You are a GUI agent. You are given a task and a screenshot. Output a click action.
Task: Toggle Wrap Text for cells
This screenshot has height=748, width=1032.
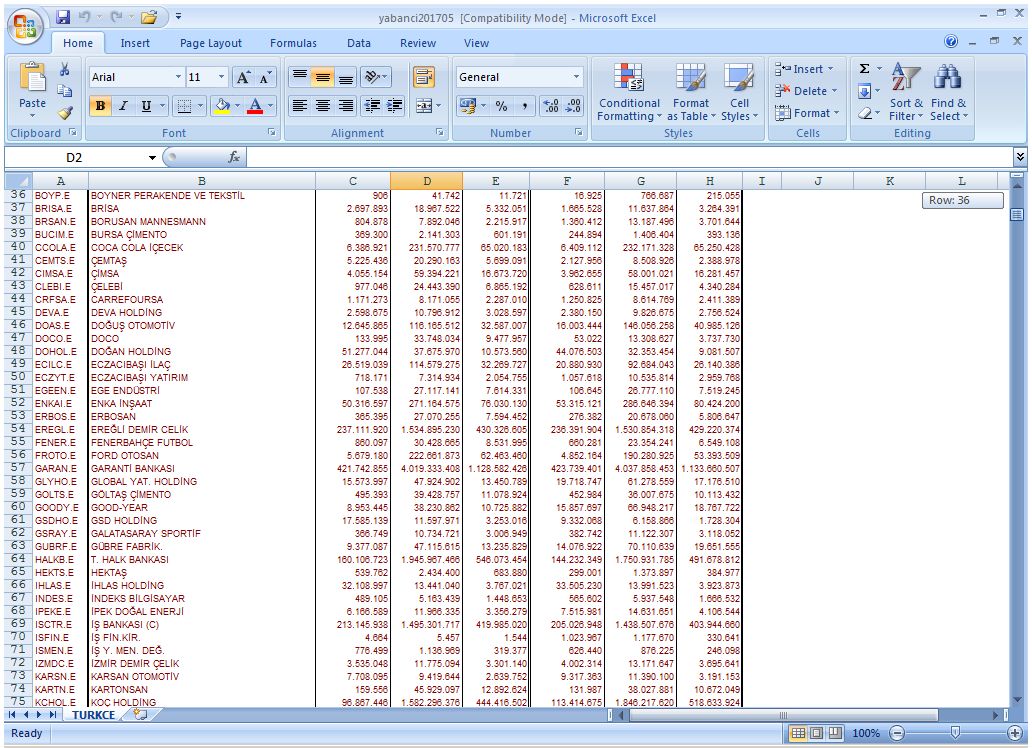(424, 77)
